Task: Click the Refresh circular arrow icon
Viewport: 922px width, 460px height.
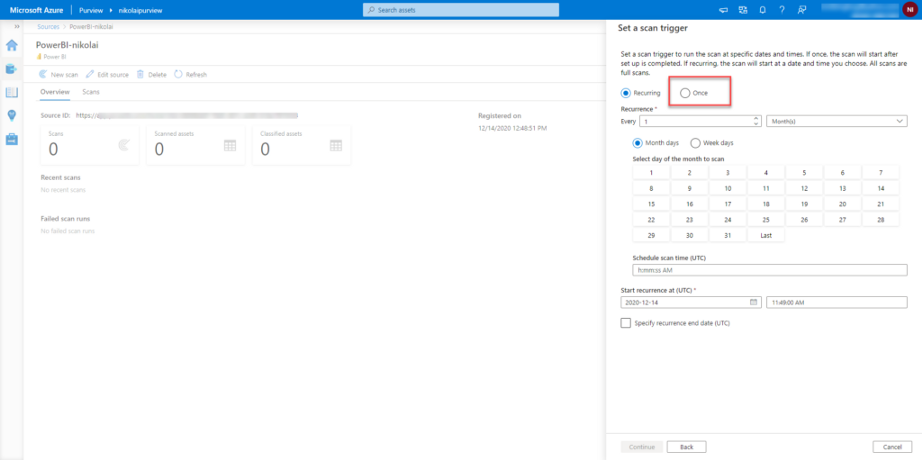Action: (x=179, y=75)
